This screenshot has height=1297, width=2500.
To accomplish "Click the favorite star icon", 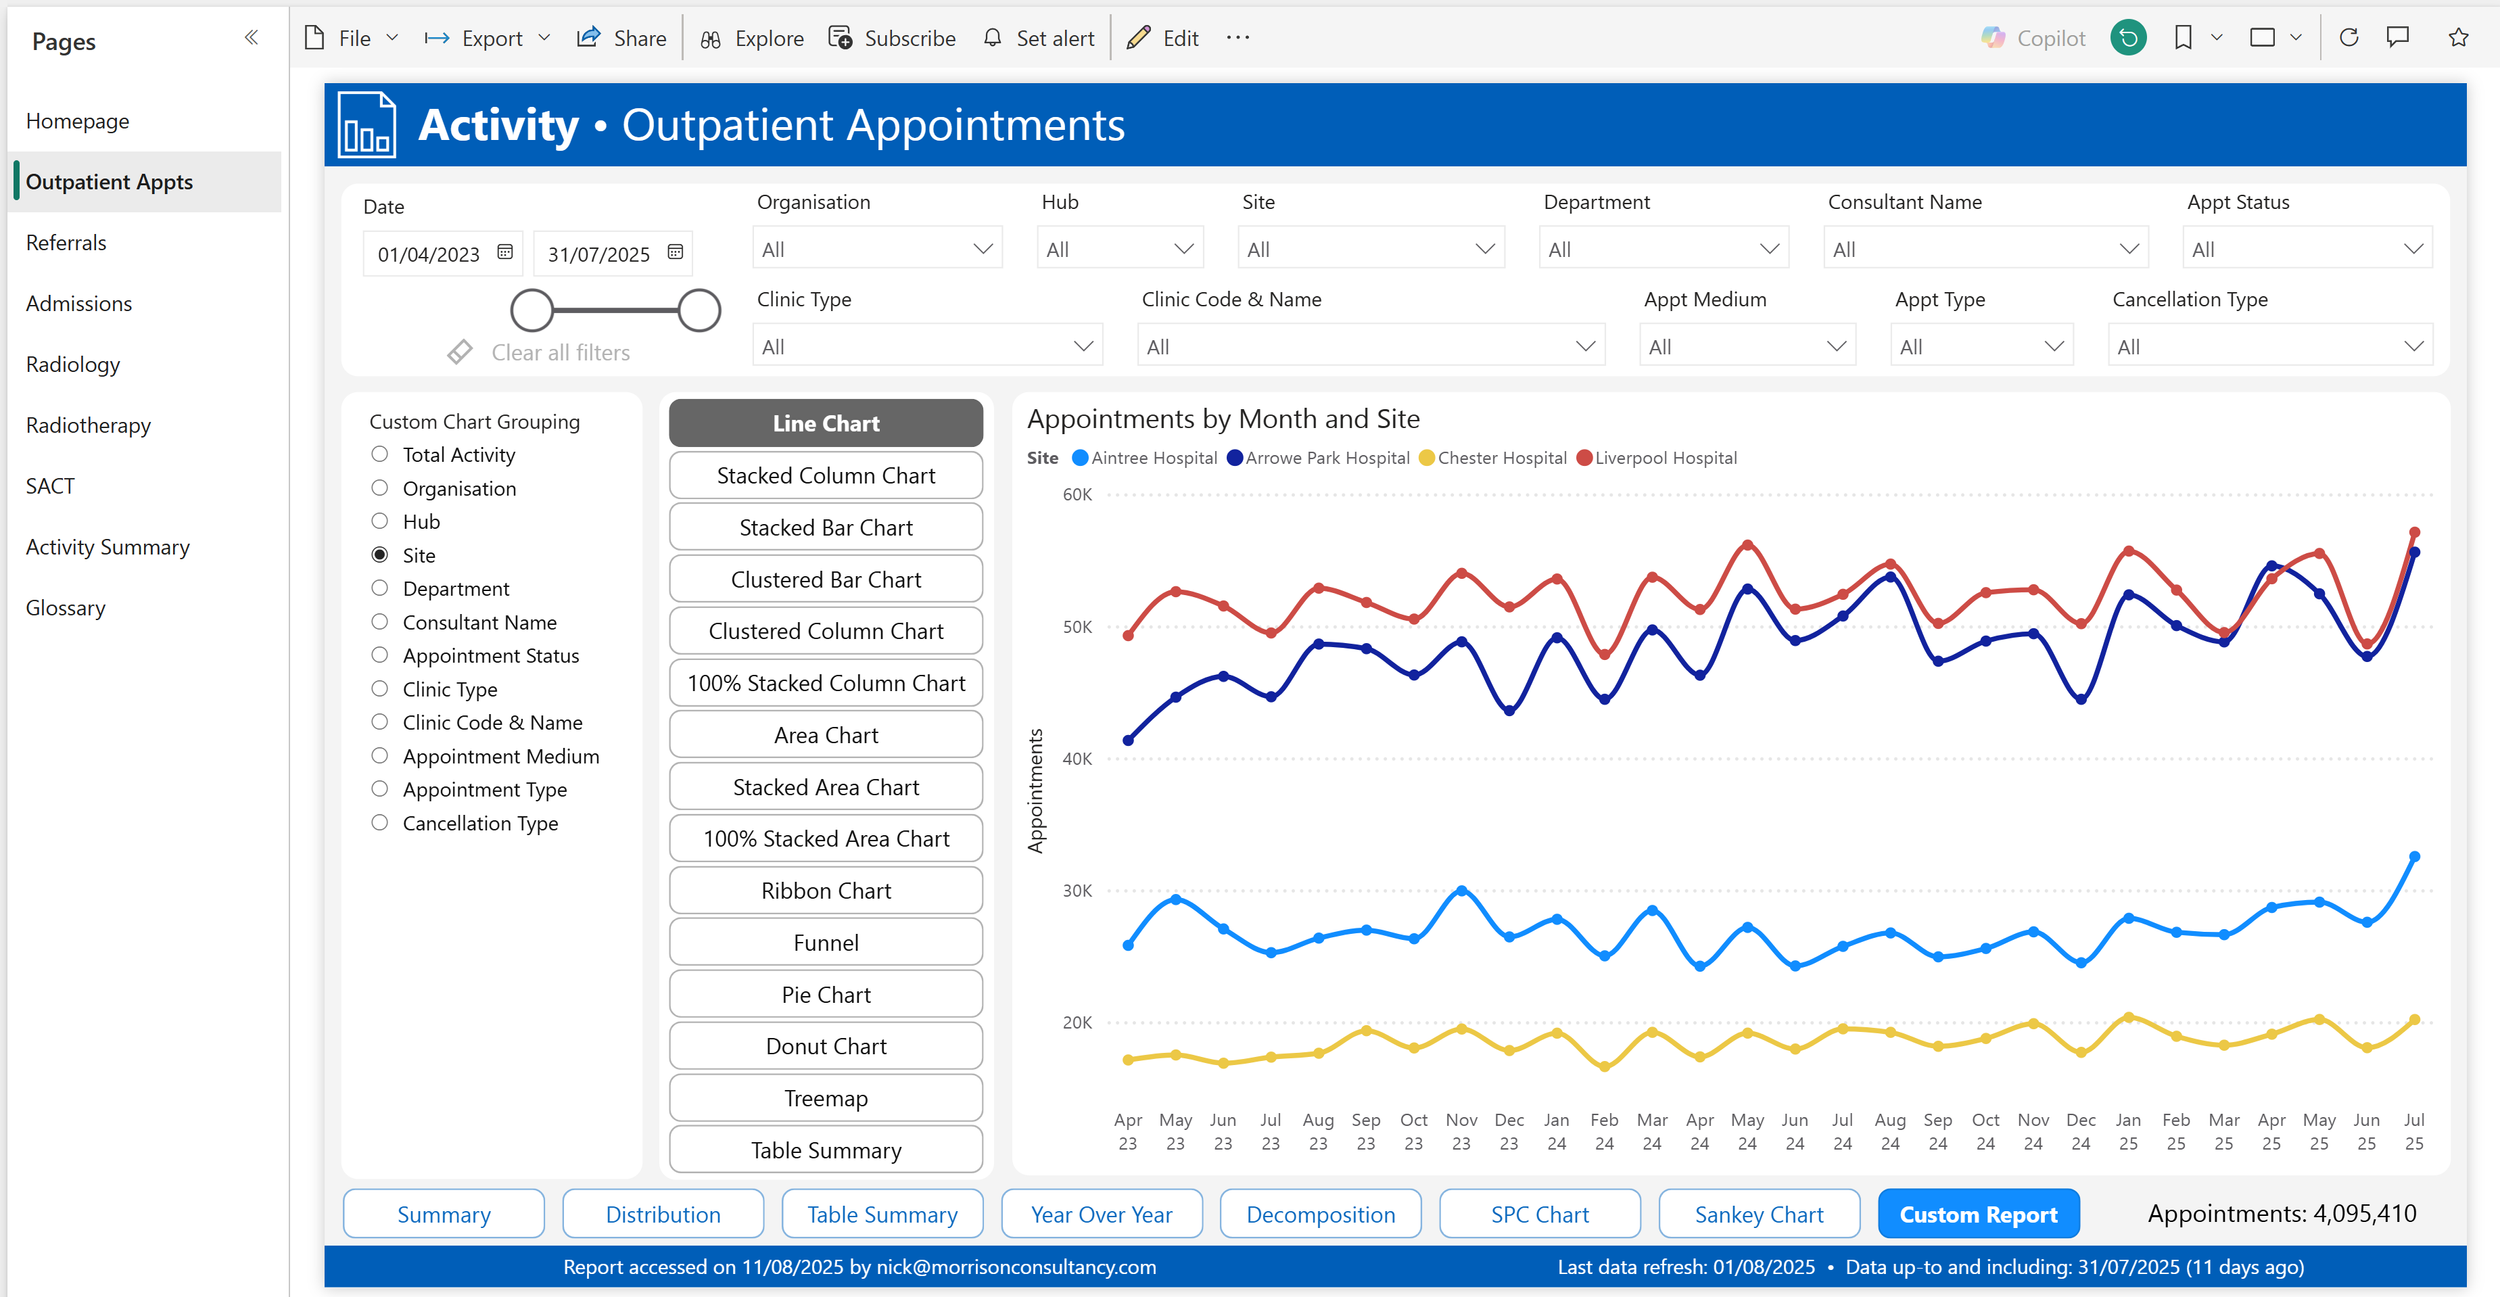I will pyautogui.click(x=2459, y=38).
